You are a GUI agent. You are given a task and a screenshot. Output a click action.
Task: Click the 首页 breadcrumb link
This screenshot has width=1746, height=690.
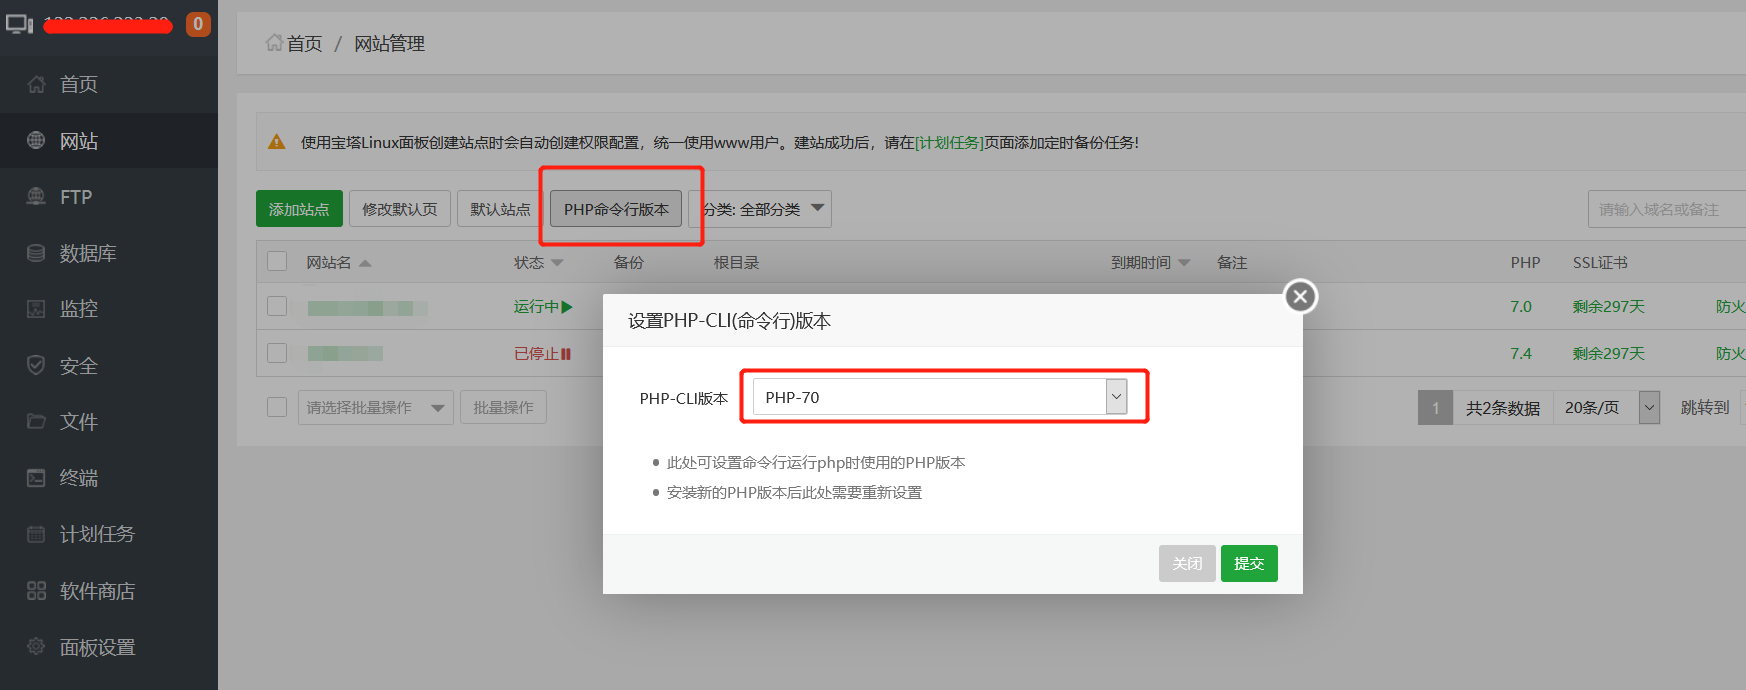click(x=304, y=43)
